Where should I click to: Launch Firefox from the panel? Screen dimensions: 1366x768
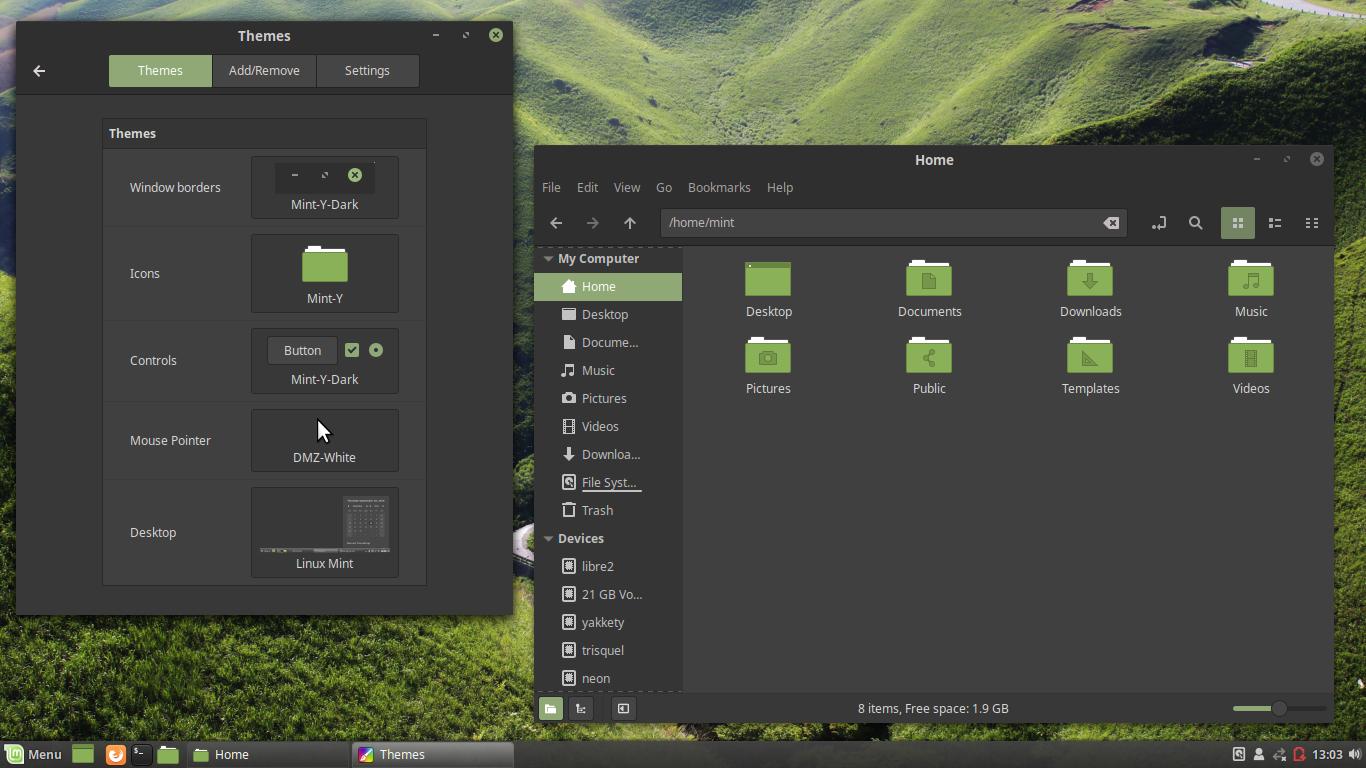(116, 755)
